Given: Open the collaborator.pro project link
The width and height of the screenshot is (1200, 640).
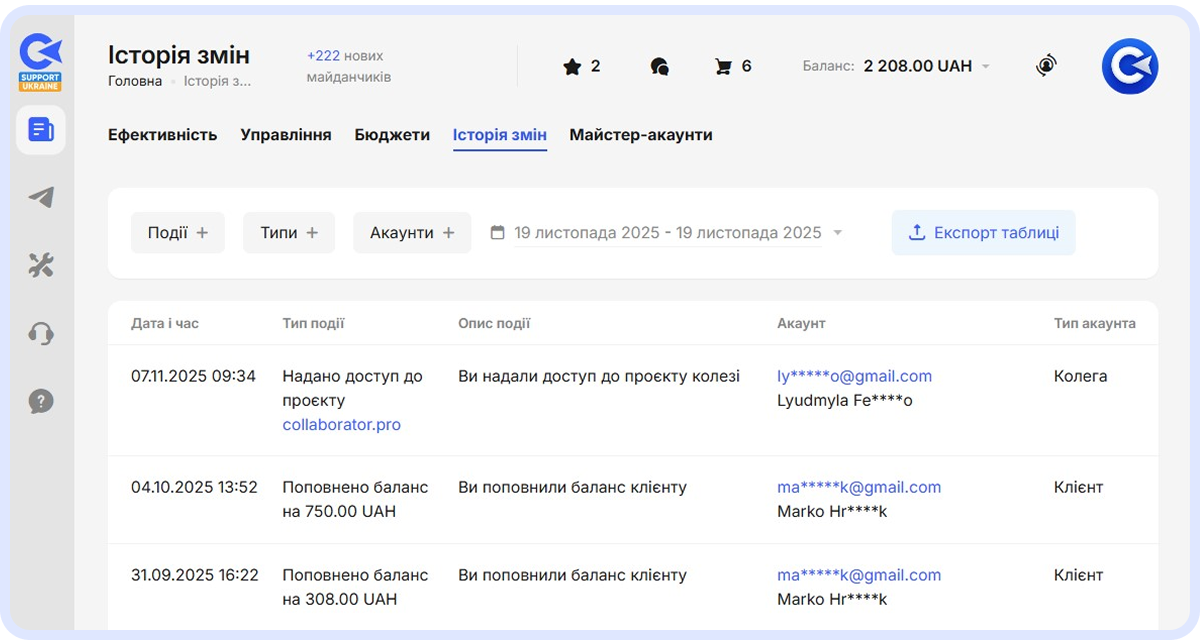Looking at the screenshot, I should 341,425.
